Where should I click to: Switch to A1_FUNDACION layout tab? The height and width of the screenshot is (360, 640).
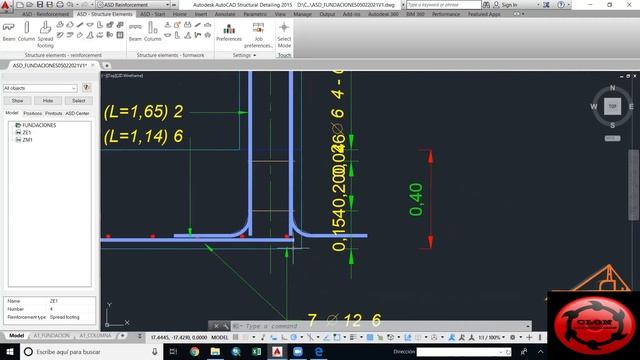coord(51,336)
